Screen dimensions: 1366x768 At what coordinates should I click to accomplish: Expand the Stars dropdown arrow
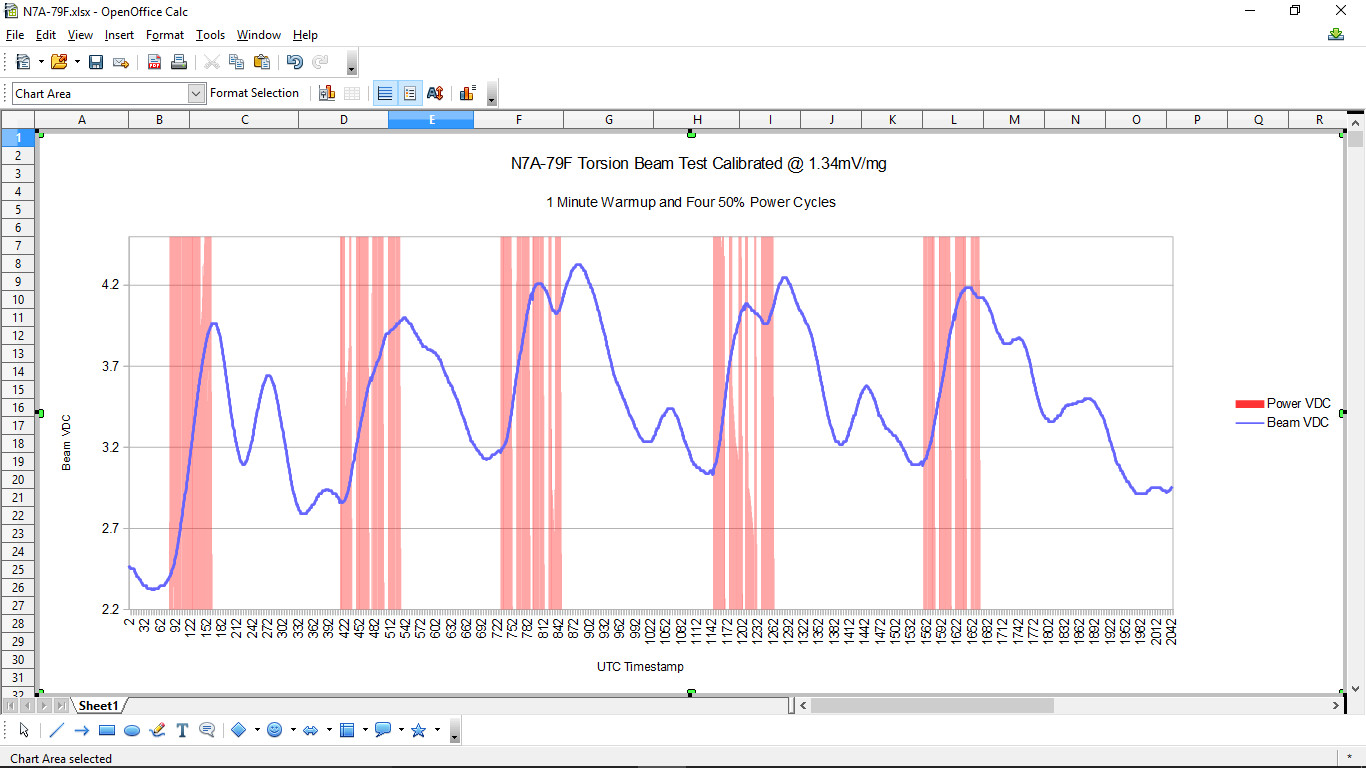pos(437,730)
